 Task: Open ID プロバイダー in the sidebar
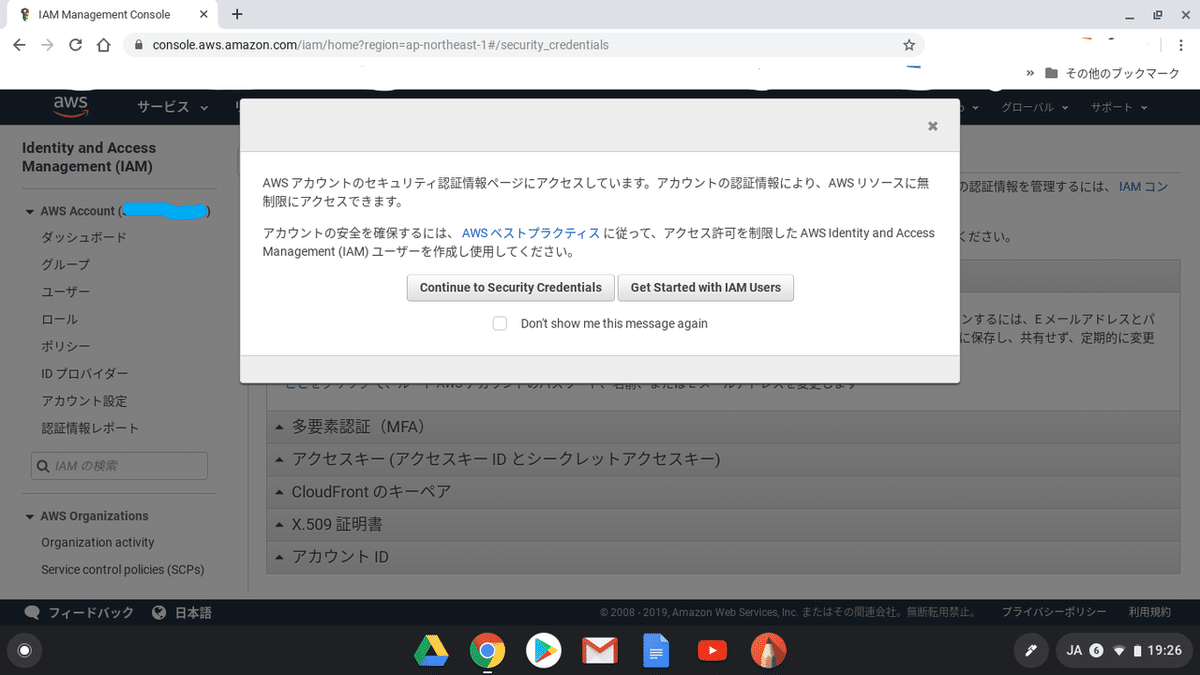(85, 373)
